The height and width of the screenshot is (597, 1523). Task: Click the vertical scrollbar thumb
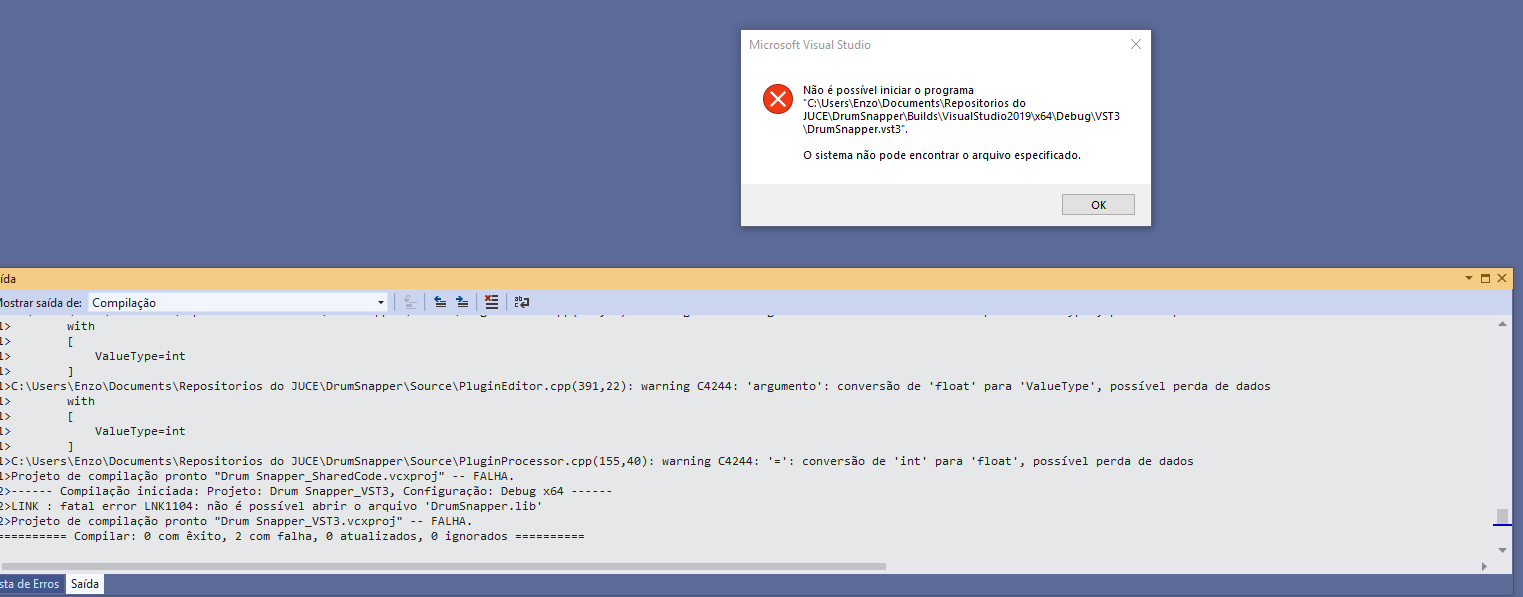1502,516
